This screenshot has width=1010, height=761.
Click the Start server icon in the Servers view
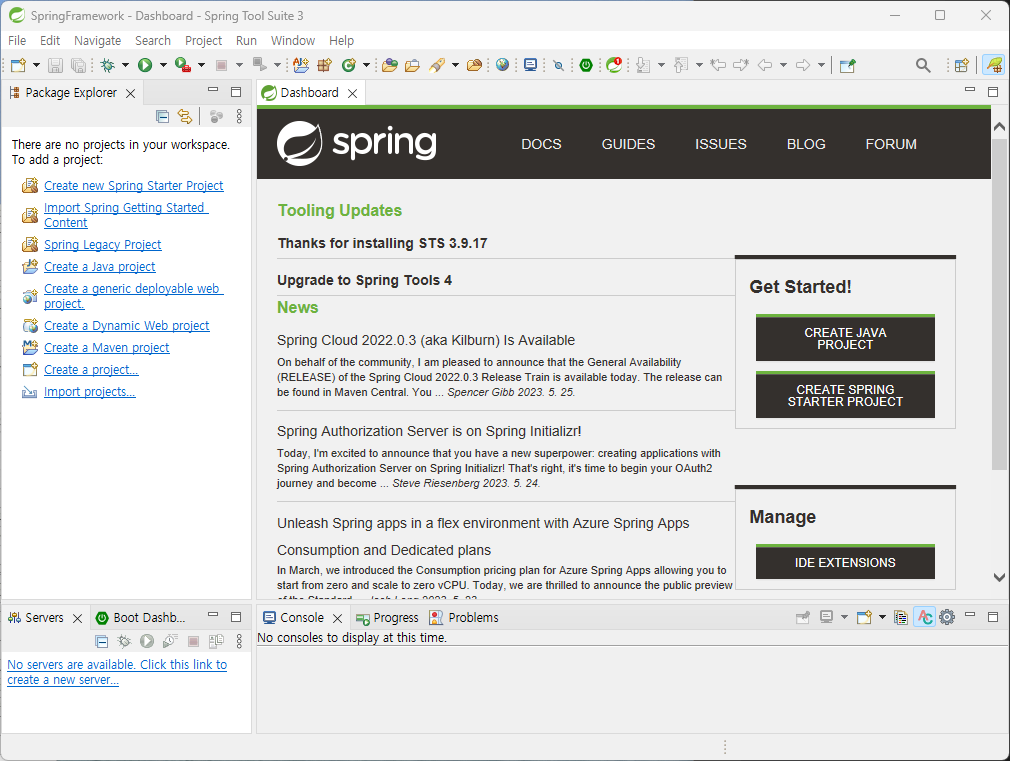click(147, 641)
